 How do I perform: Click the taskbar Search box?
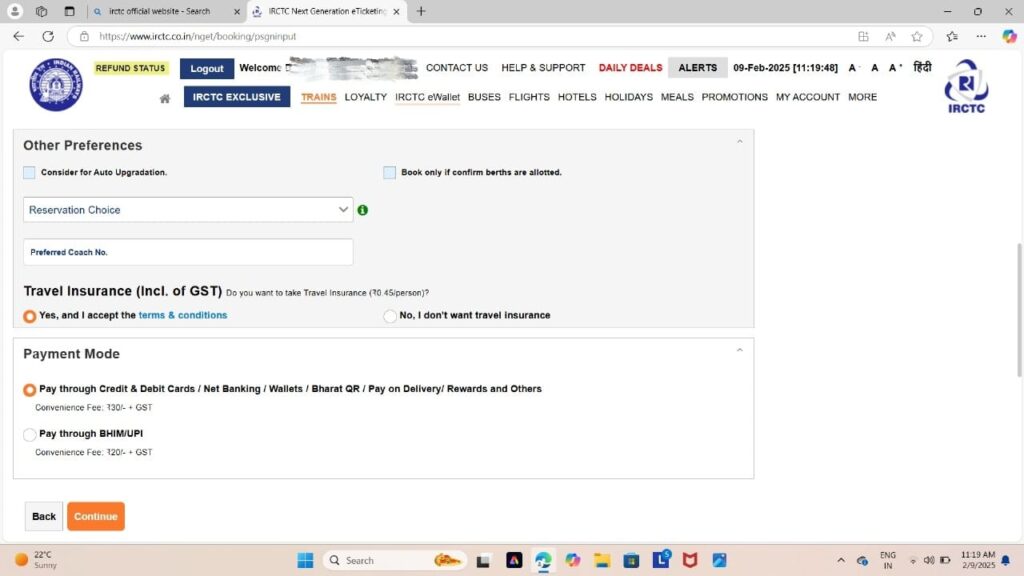pos(396,560)
